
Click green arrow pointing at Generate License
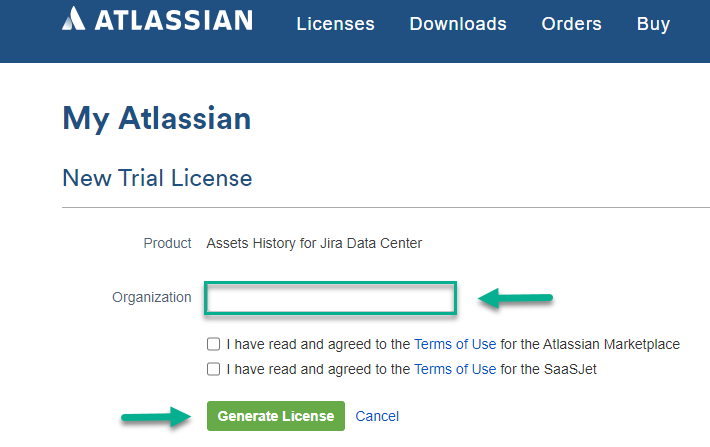coord(157,416)
